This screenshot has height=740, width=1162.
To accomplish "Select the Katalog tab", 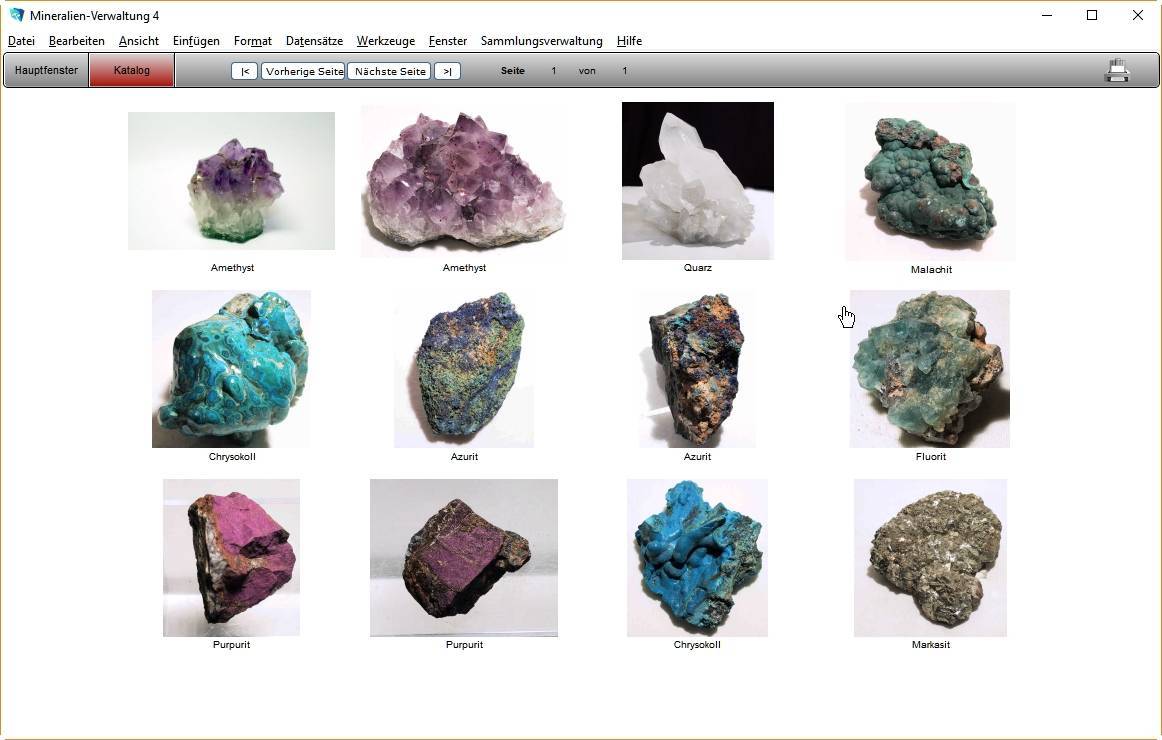I will tap(132, 71).
